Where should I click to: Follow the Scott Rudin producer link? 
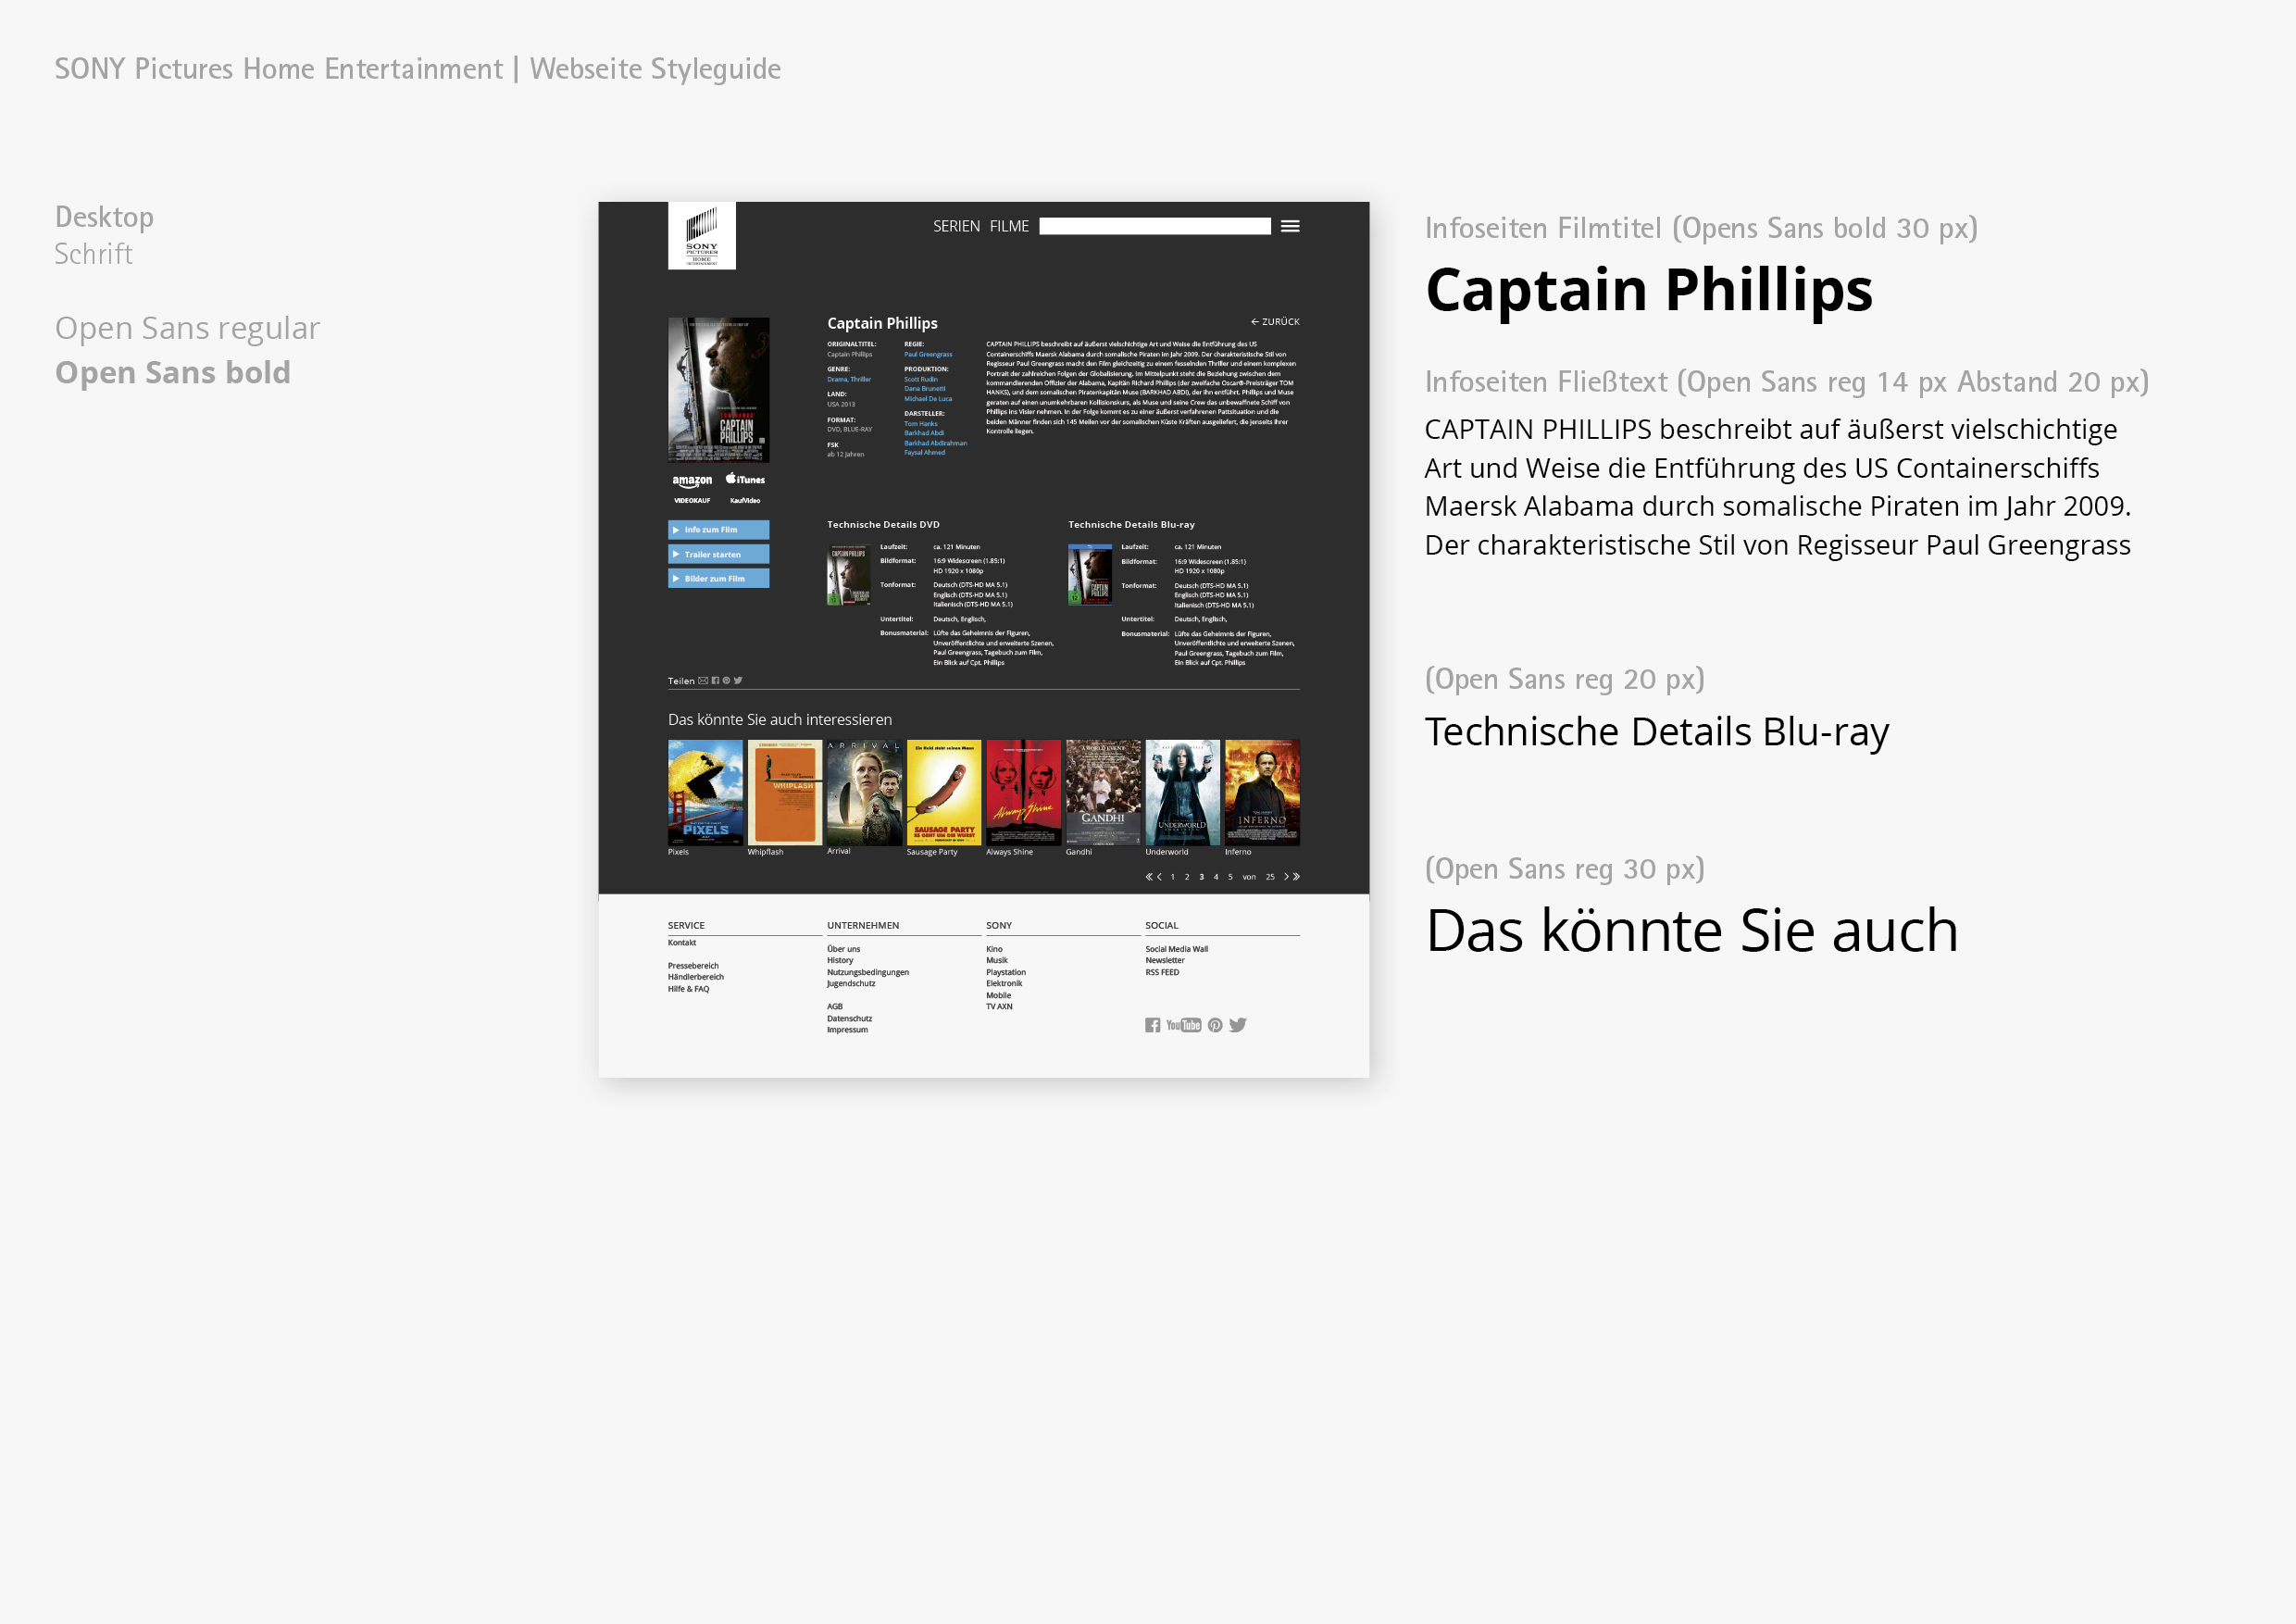tap(921, 380)
